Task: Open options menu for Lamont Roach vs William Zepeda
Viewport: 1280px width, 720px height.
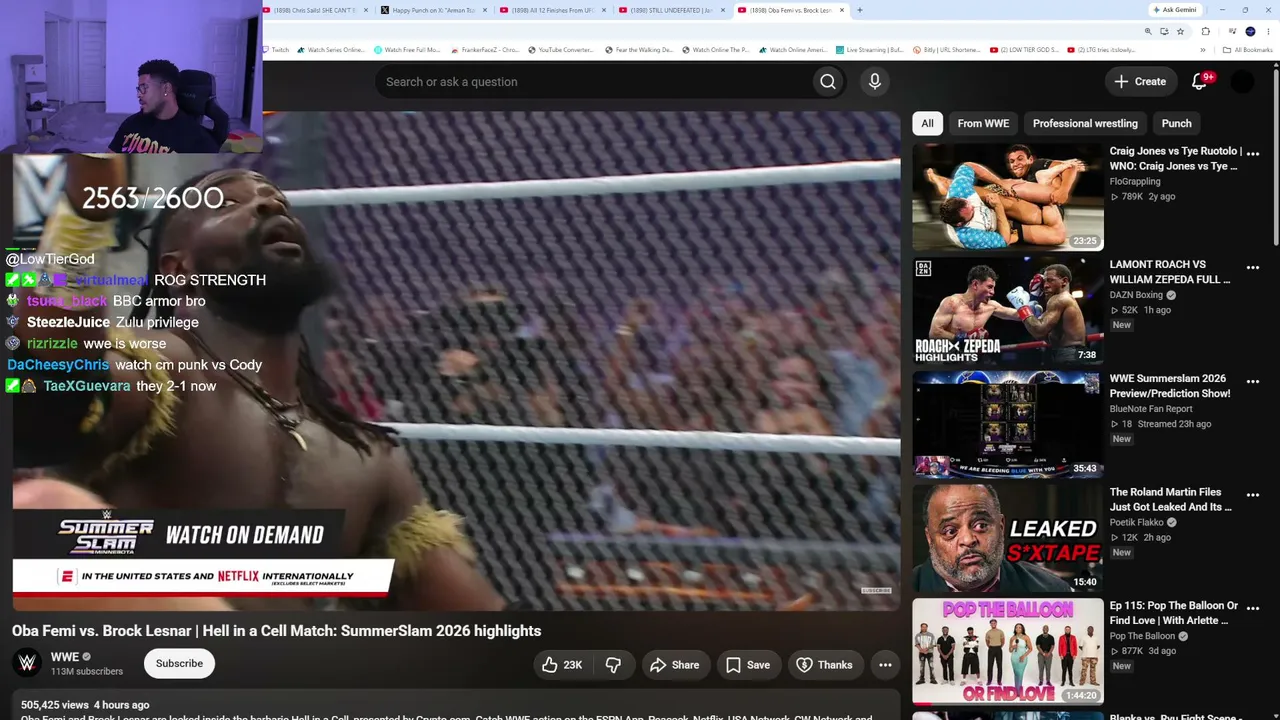Action: pyautogui.click(x=1253, y=267)
